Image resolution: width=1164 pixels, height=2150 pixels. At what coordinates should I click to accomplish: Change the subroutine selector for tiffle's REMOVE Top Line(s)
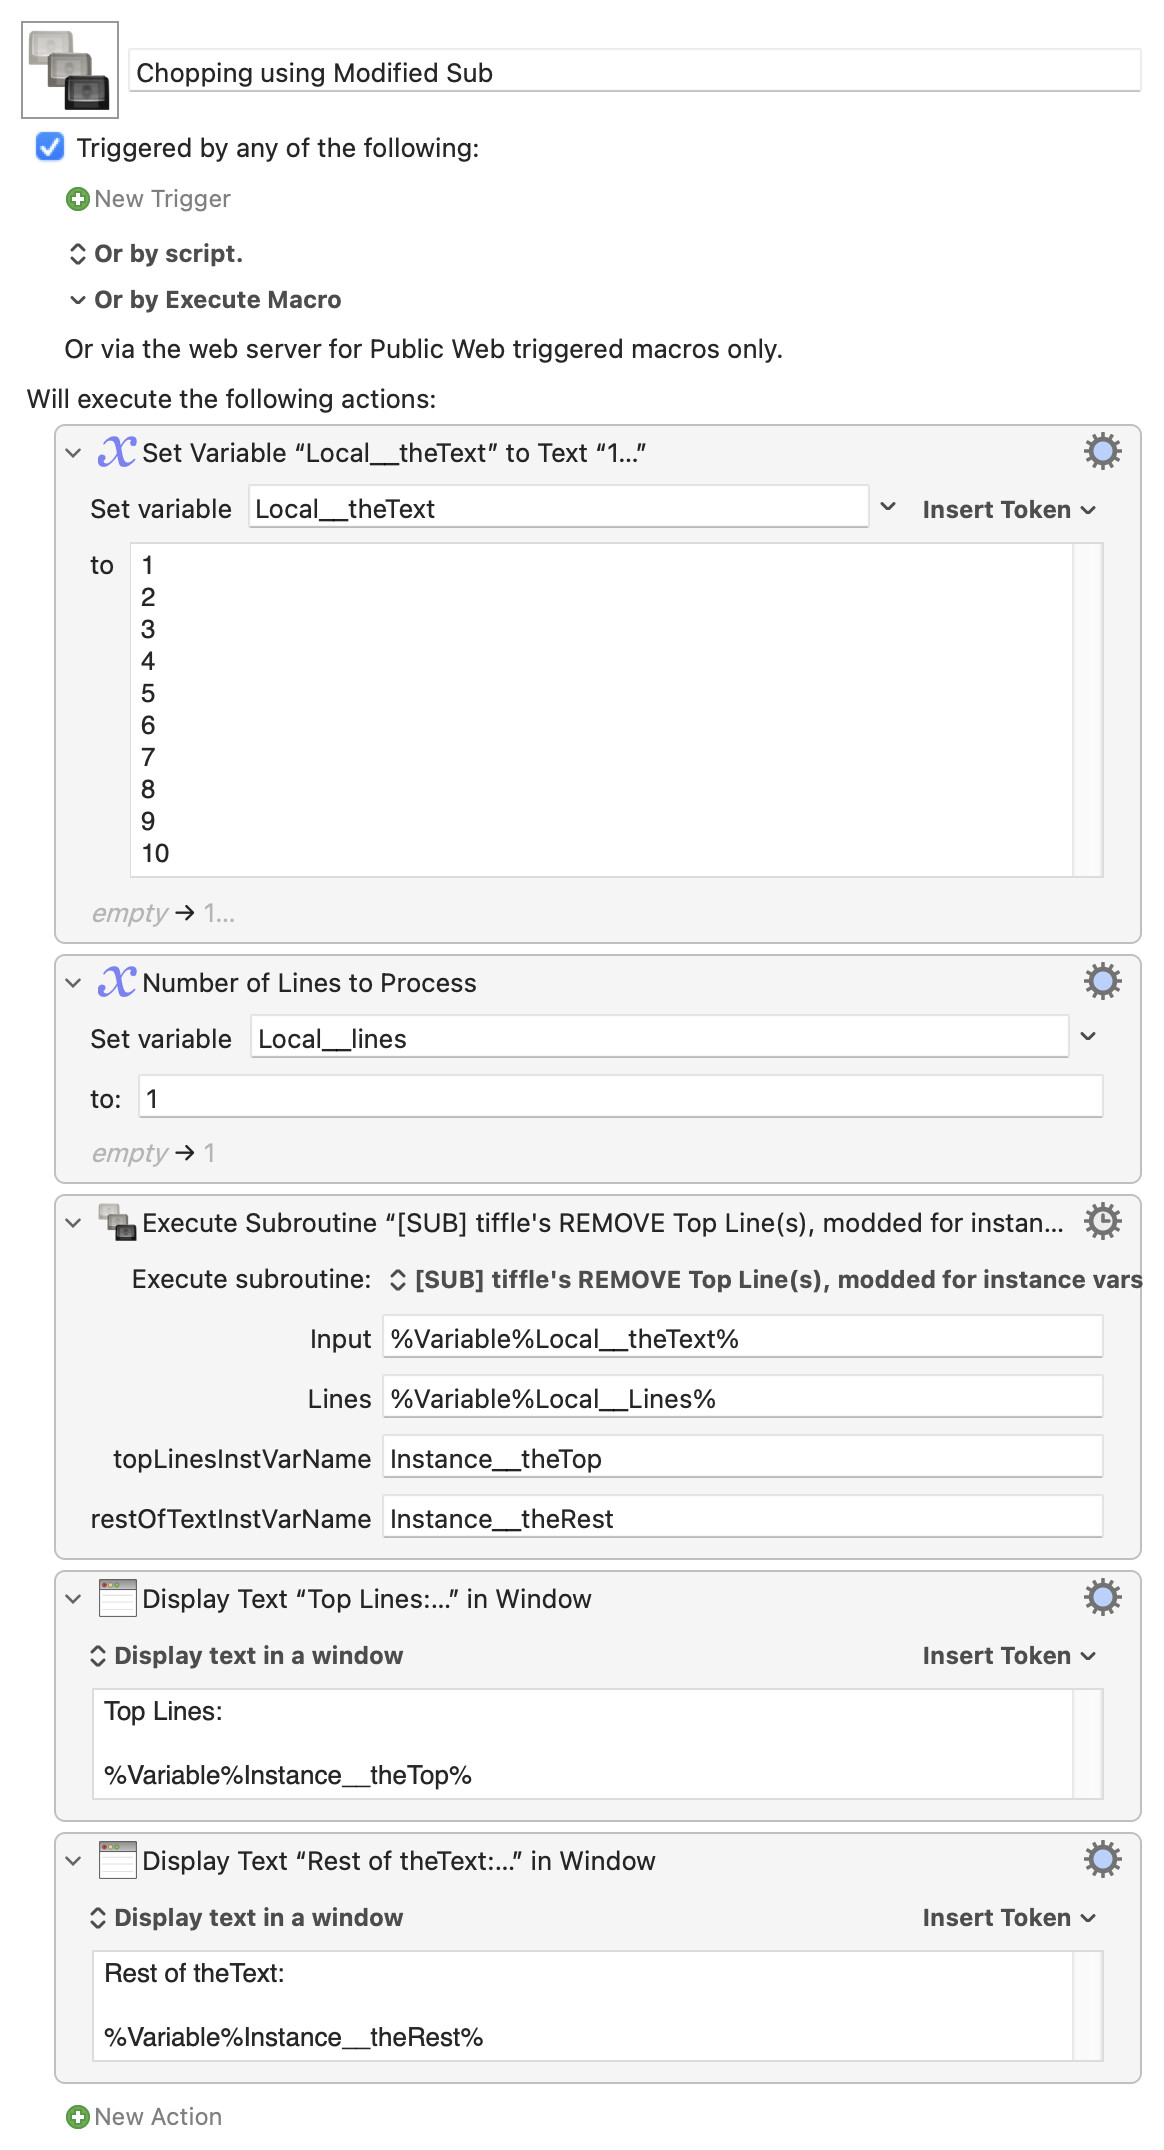765,1280
